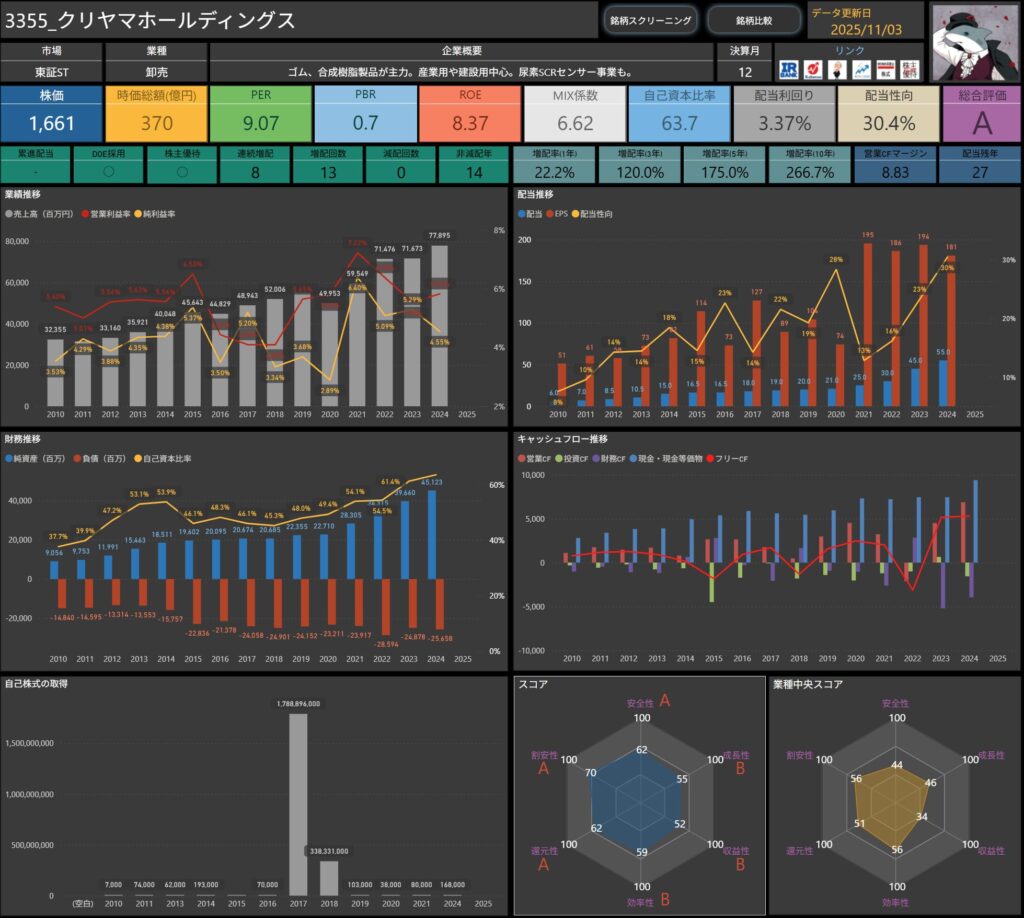Open the IR BANK link icon
This screenshot has height=918, width=1024.
pos(790,69)
